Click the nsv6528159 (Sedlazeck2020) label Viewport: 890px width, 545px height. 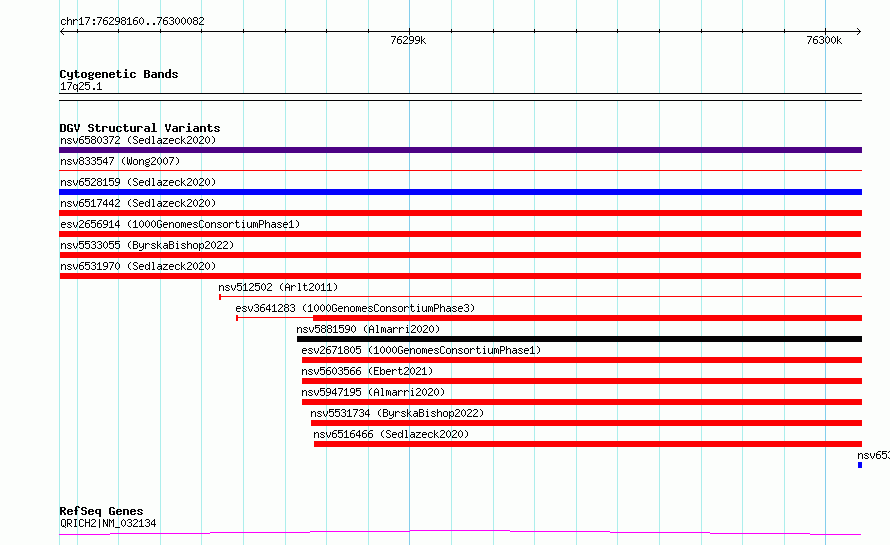pyautogui.click(x=138, y=182)
